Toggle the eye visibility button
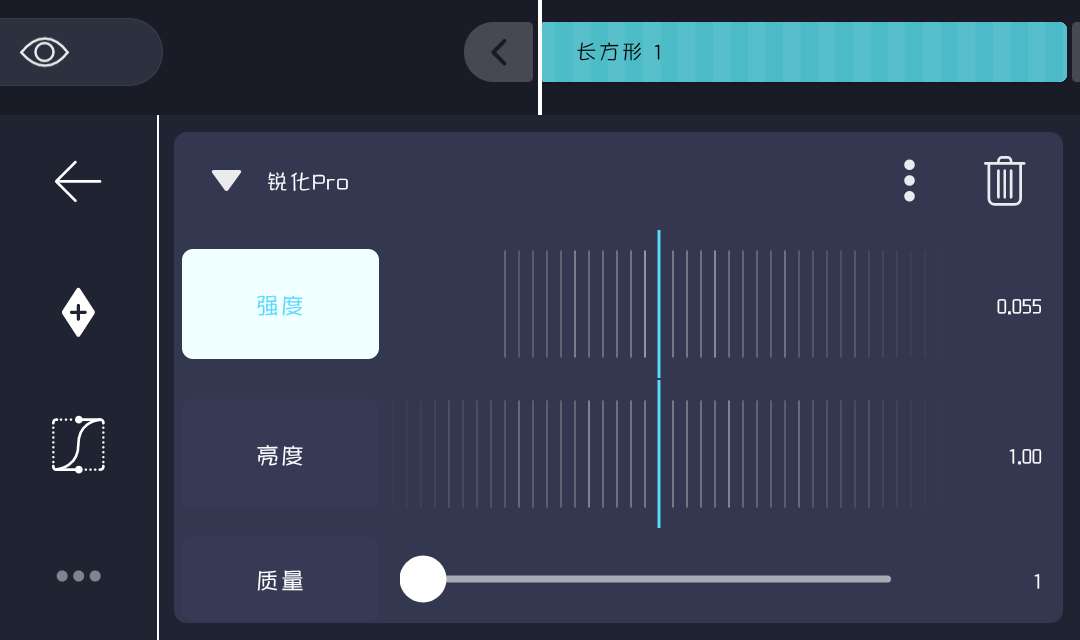The width and height of the screenshot is (1080, 640). pyautogui.click(x=46, y=52)
